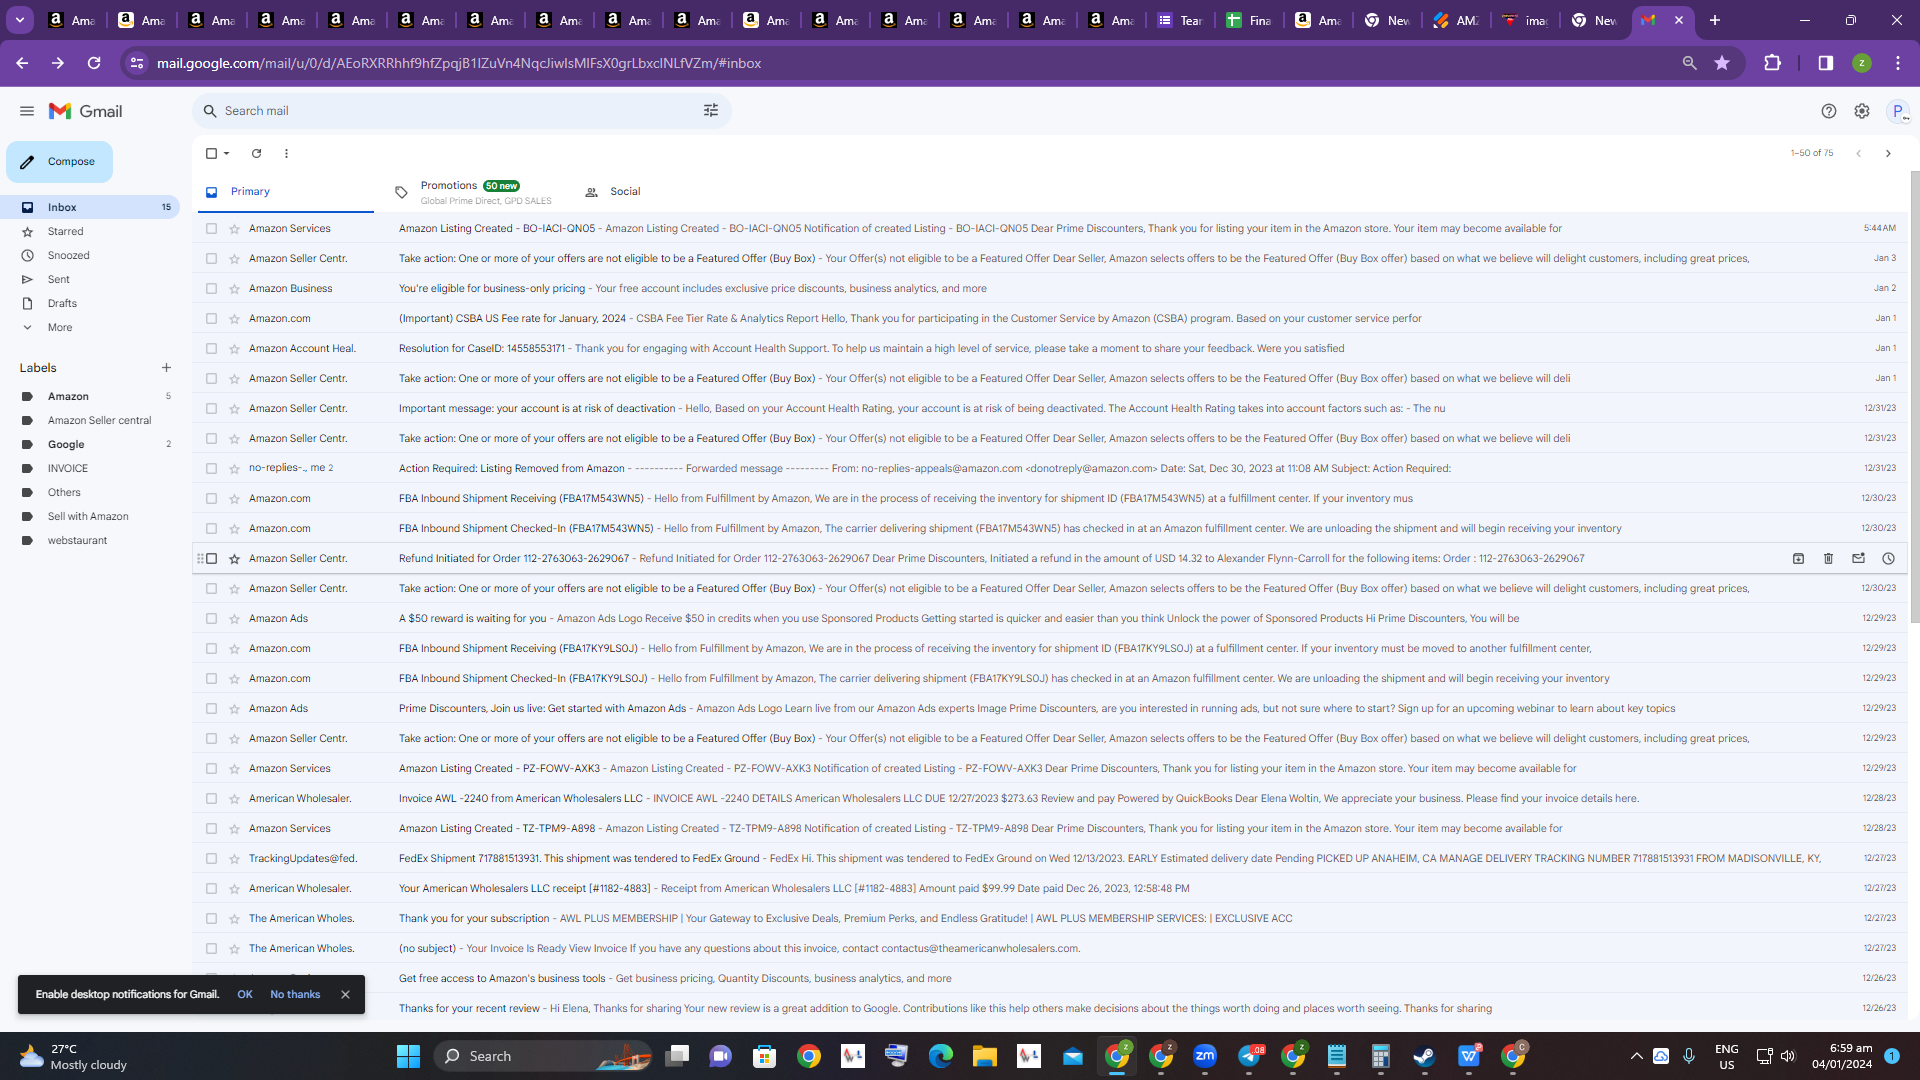Click OK to enable desktop notifications
Viewport: 1920px width, 1080px height.
point(245,994)
